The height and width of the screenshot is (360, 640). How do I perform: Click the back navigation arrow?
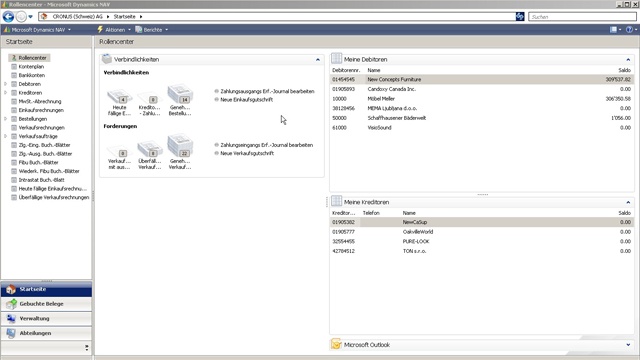point(8,17)
